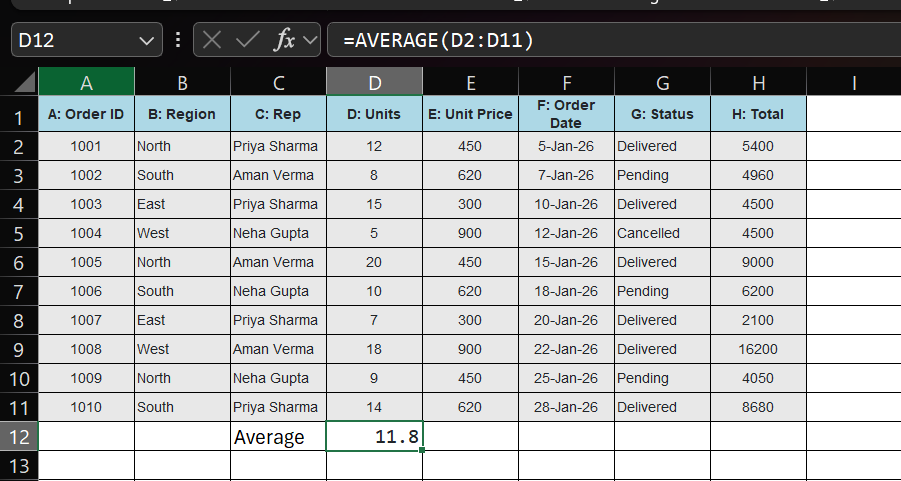
Task: Cancel formula entry with the X icon
Action: click(212, 40)
